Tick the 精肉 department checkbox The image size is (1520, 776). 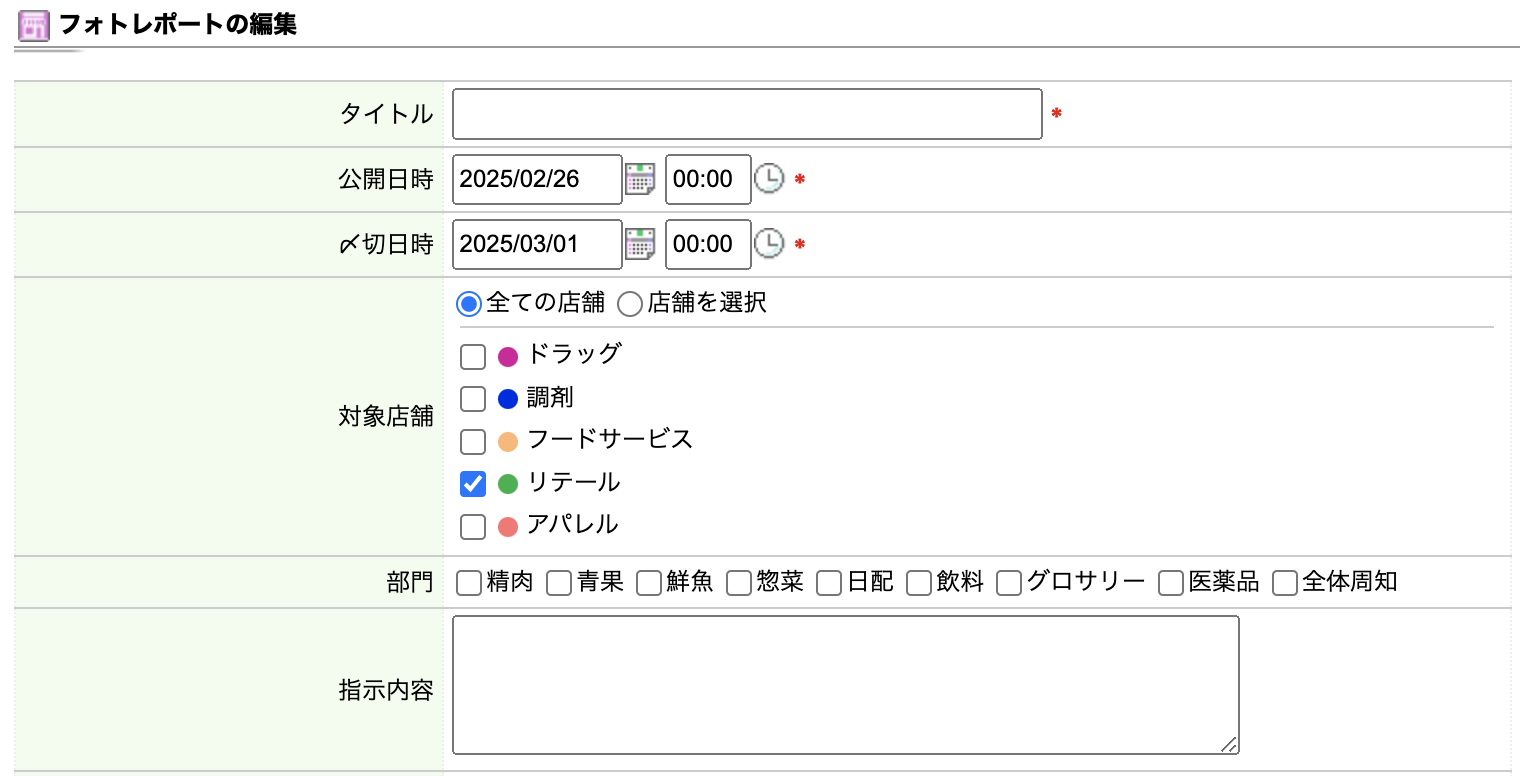click(x=469, y=583)
